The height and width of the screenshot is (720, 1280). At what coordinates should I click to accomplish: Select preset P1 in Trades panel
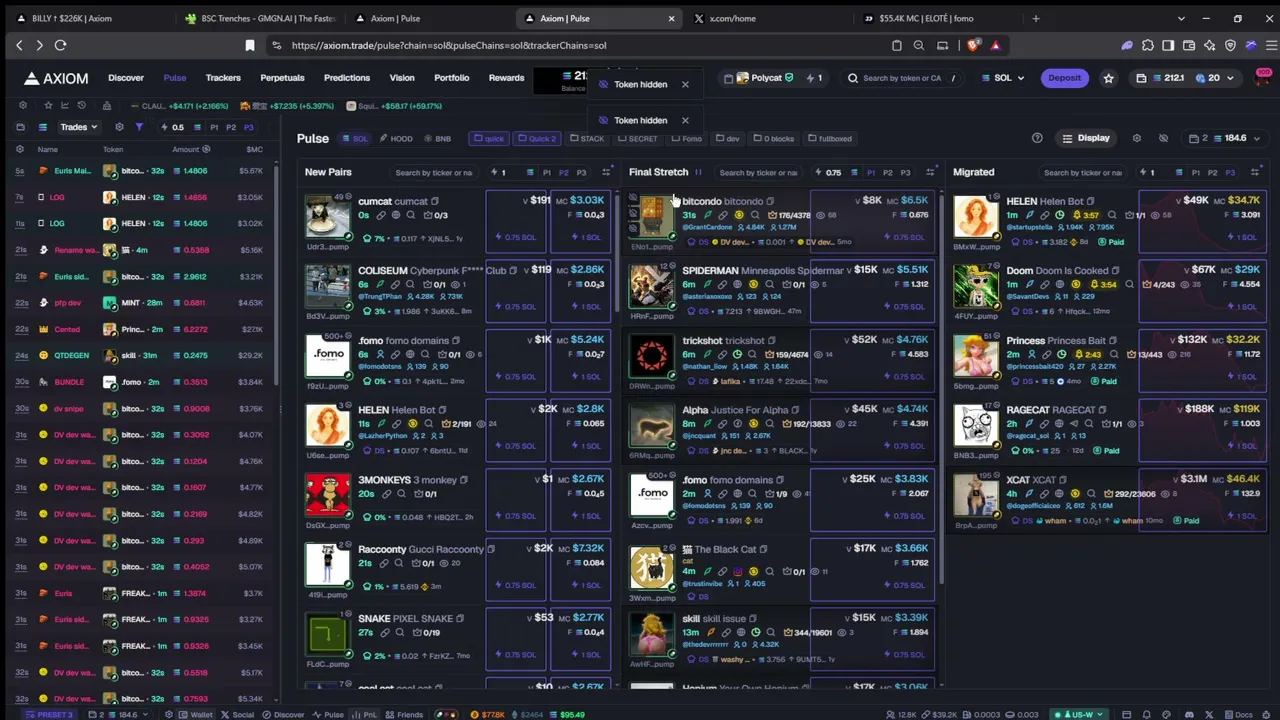(213, 127)
